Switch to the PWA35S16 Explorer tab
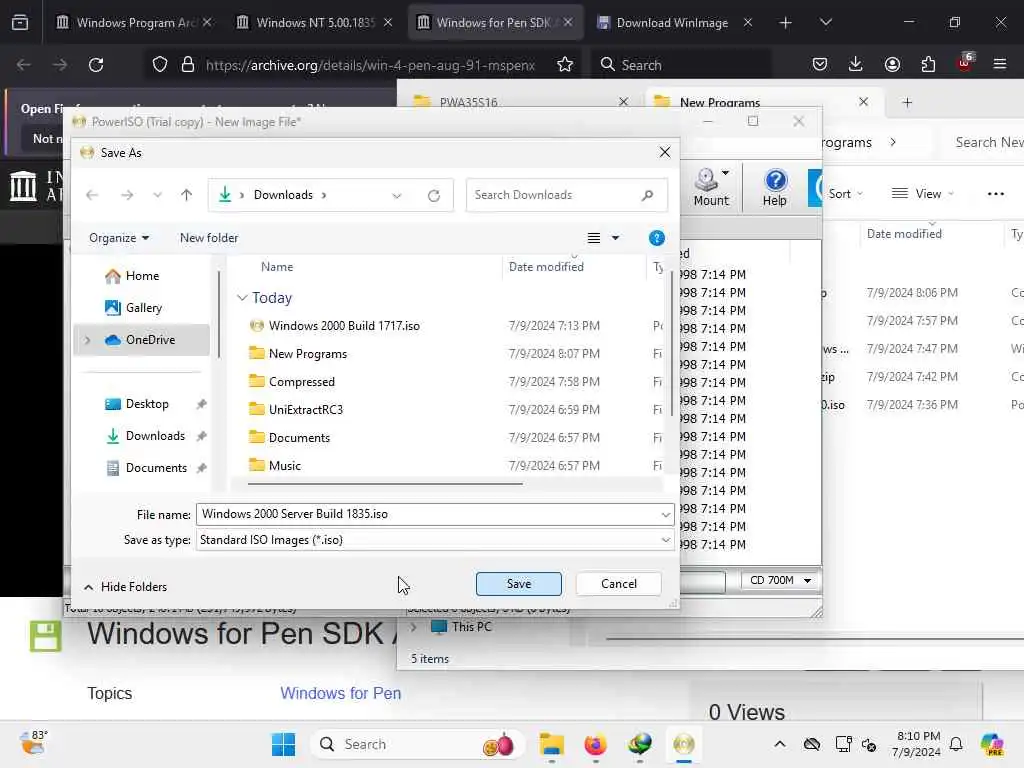 tap(468, 103)
